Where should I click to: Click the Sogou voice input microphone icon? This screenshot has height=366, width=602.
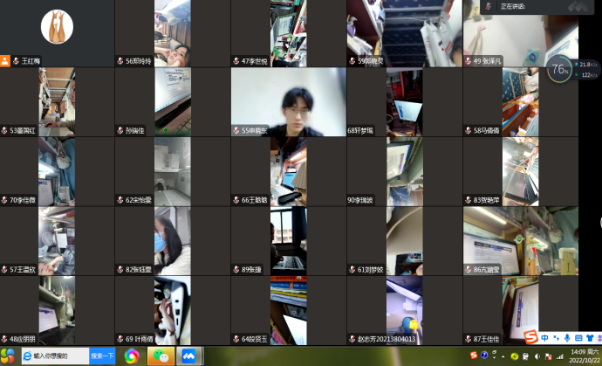tap(567, 338)
